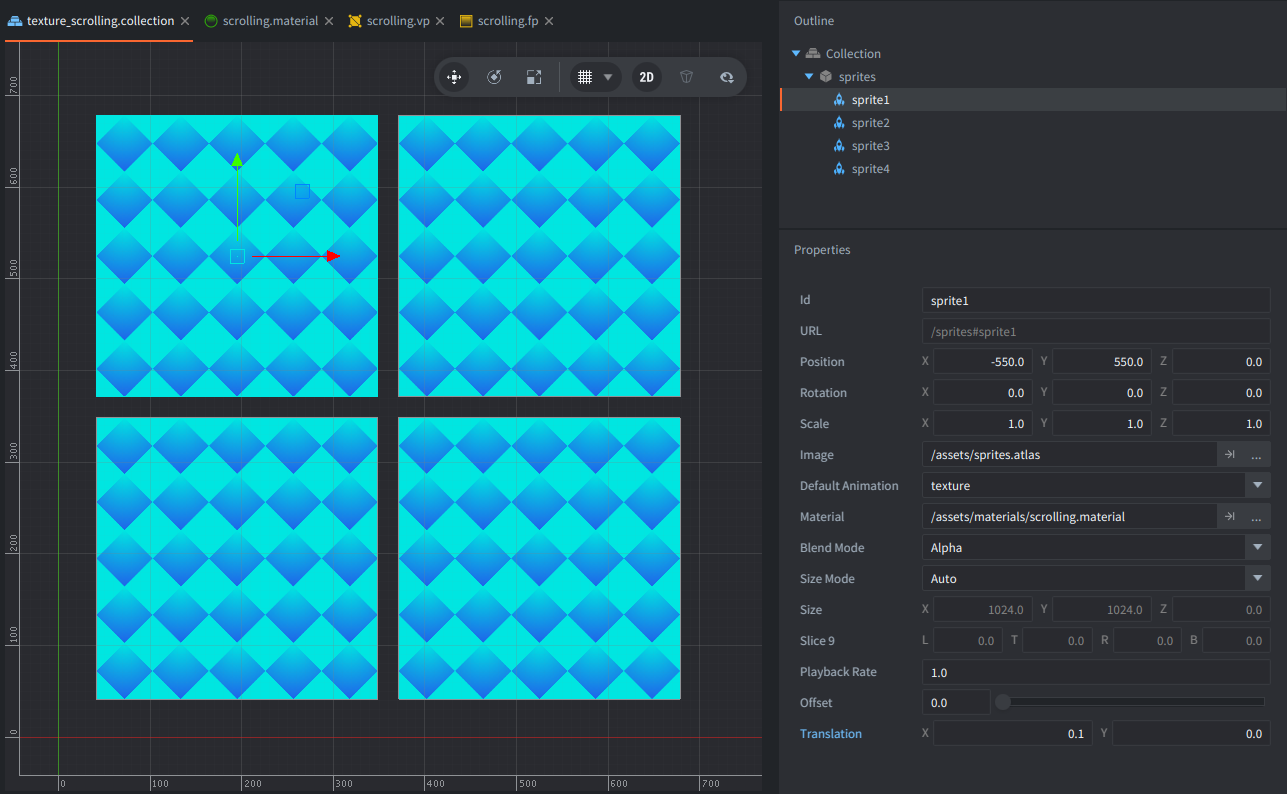Screen dimensions: 1287x794
Task: Click inside the Playback Rate input field
Action: click(x=1095, y=671)
